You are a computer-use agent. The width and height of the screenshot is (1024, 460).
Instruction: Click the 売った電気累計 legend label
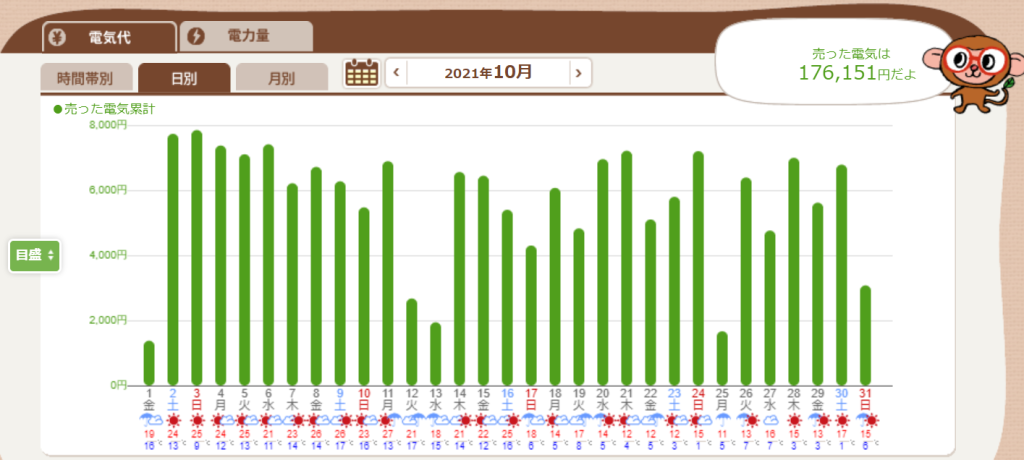point(104,107)
